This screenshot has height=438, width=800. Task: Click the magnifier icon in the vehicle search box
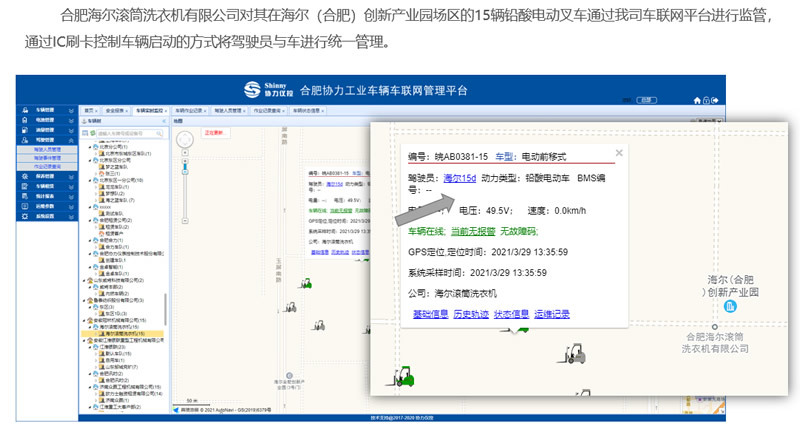pyautogui.click(x=159, y=133)
